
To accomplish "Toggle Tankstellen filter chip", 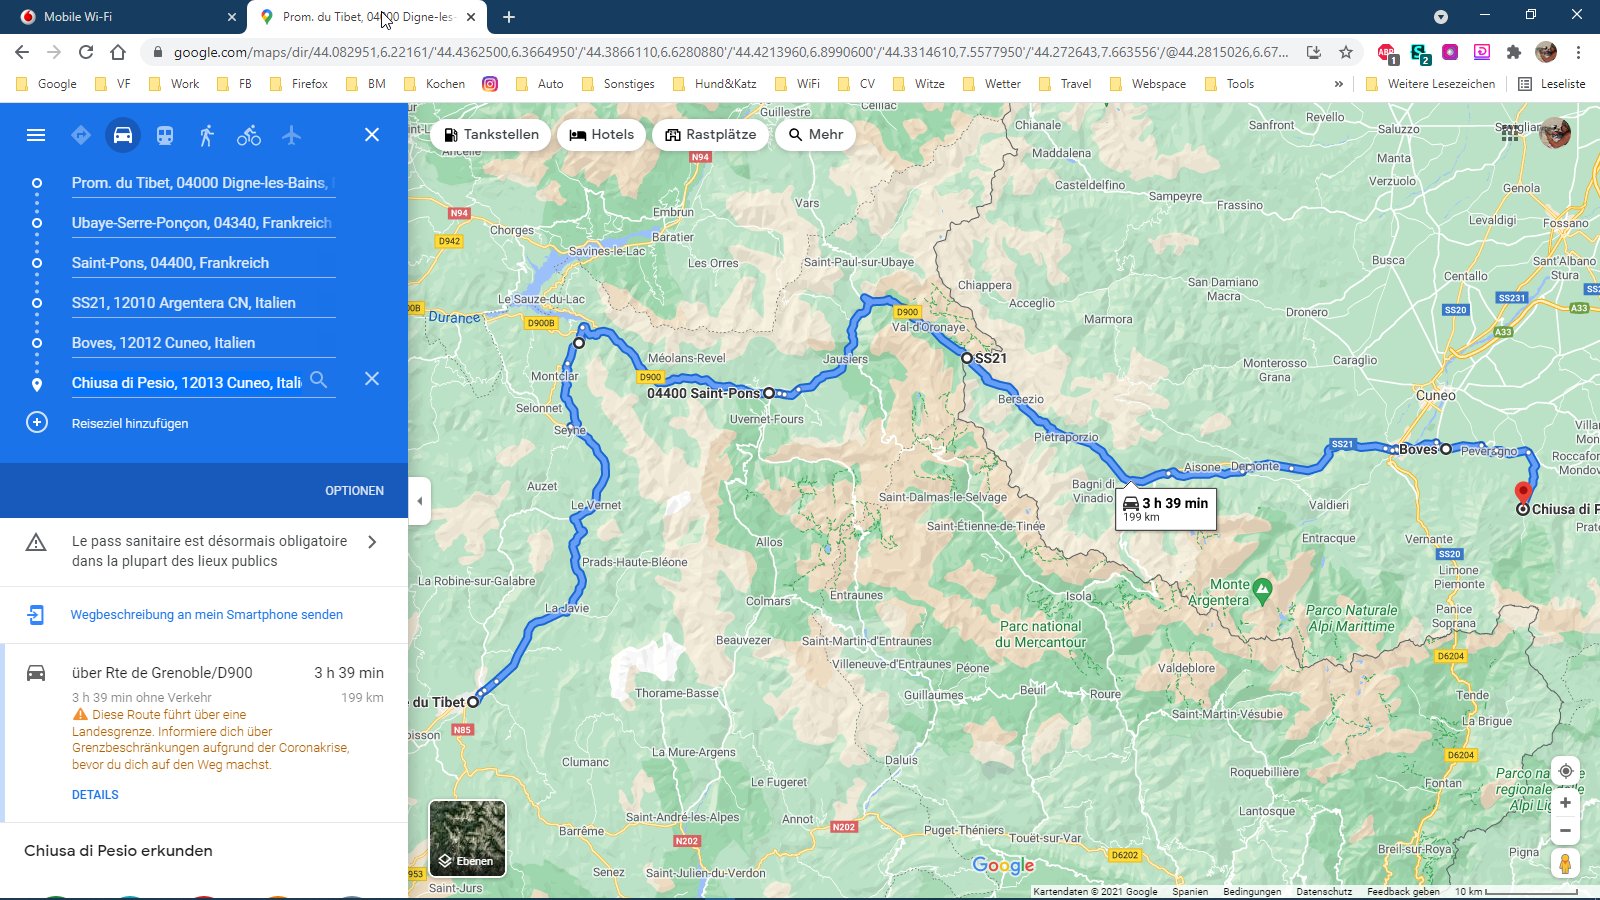I will pos(491,134).
